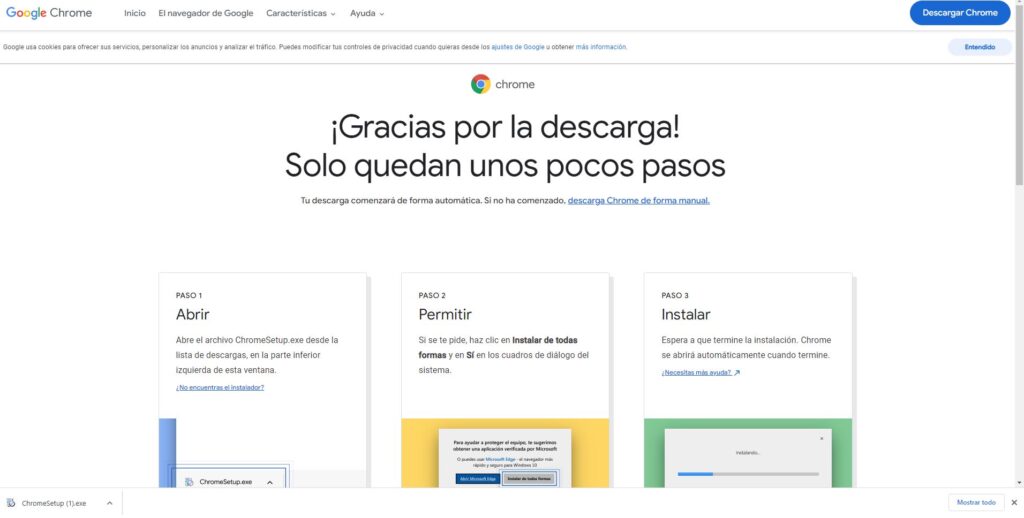Expand the Ayuda dropdown menu
The image size is (1024, 518).
click(x=367, y=13)
